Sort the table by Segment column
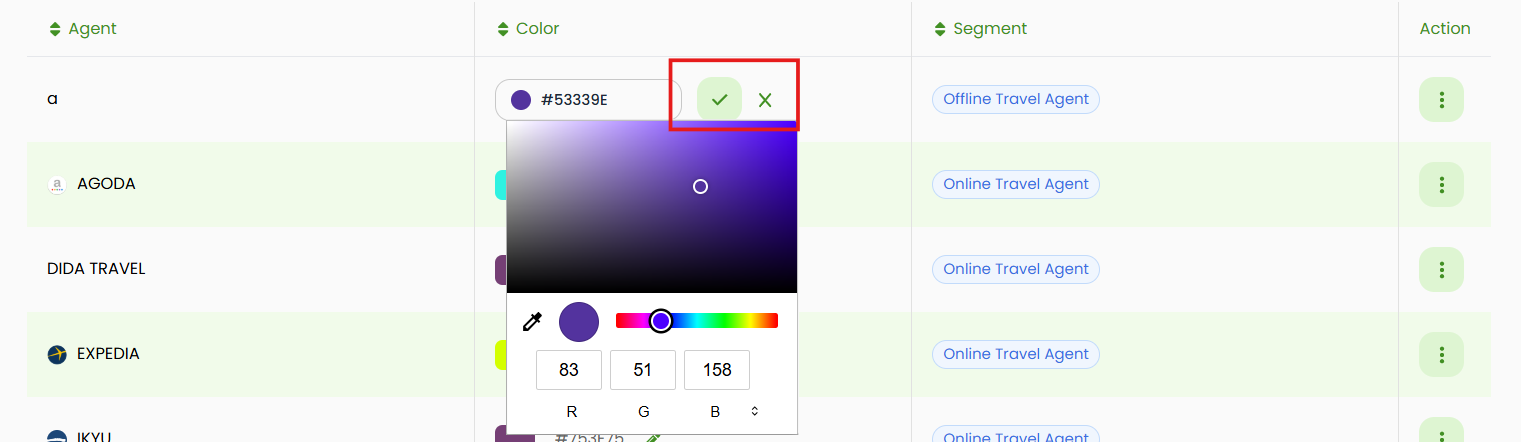 [x=939, y=29]
